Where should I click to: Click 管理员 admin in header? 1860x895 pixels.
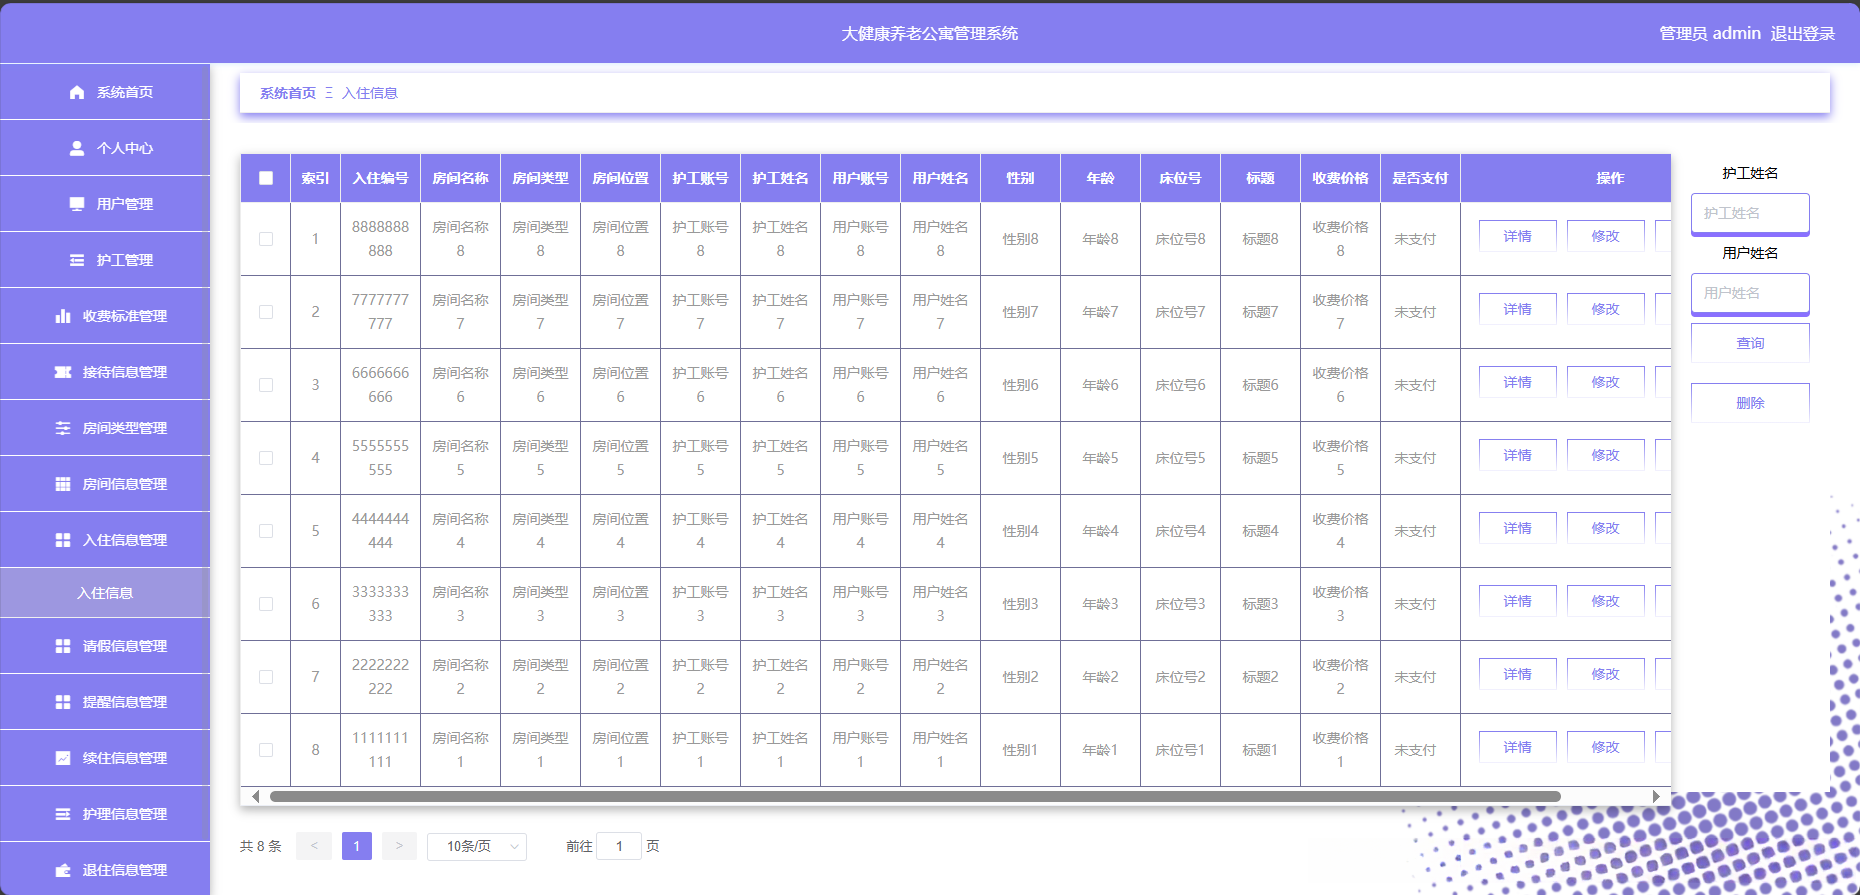(1710, 33)
